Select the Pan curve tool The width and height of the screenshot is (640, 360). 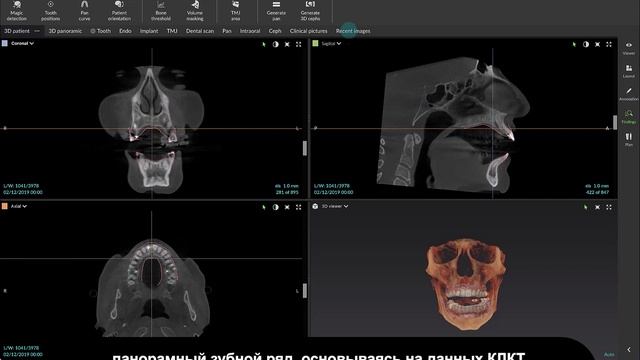[x=84, y=11]
